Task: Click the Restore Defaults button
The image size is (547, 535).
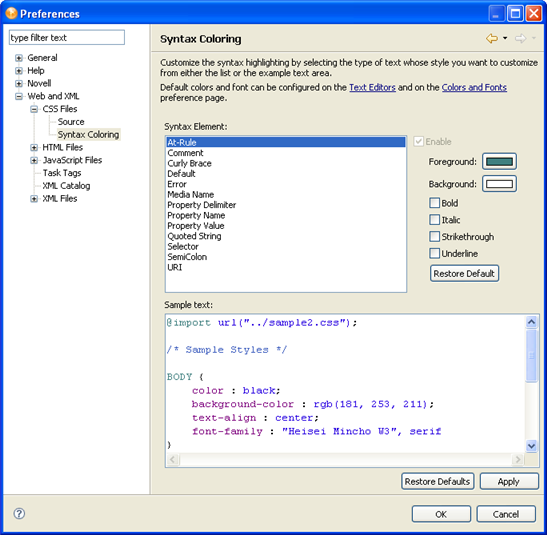Action: click(x=437, y=481)
